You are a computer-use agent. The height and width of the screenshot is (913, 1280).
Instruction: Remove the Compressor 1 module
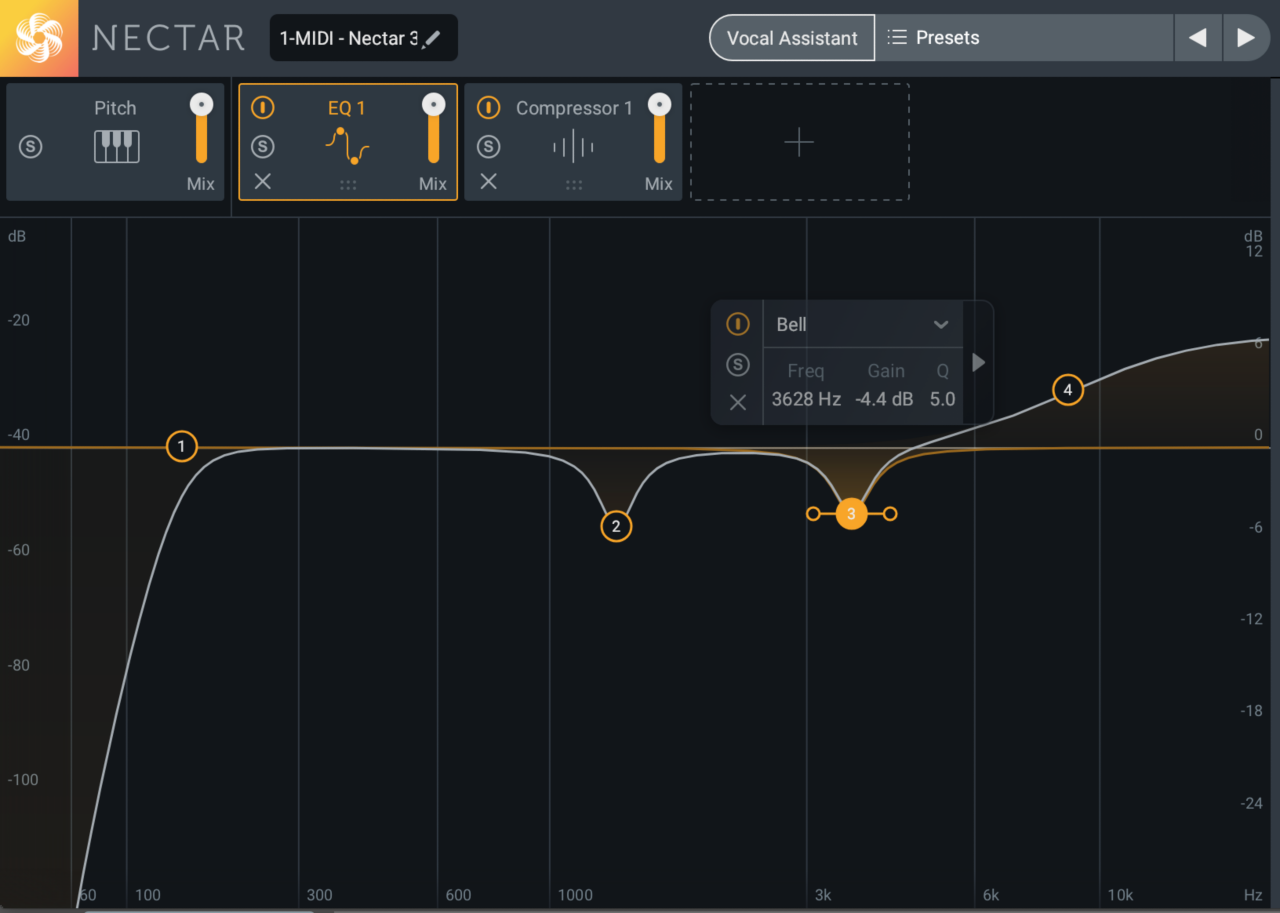488,181
